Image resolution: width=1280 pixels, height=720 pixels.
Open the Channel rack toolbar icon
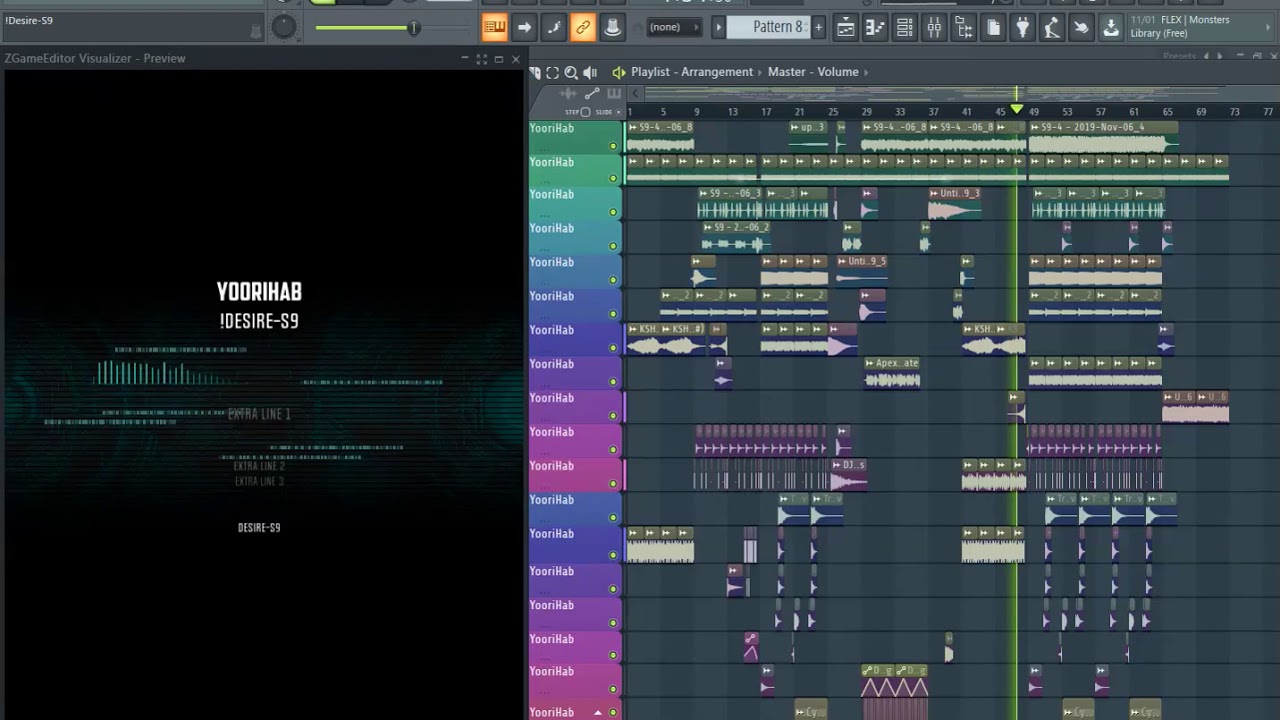pyautogui.click(x=904, y=28)
